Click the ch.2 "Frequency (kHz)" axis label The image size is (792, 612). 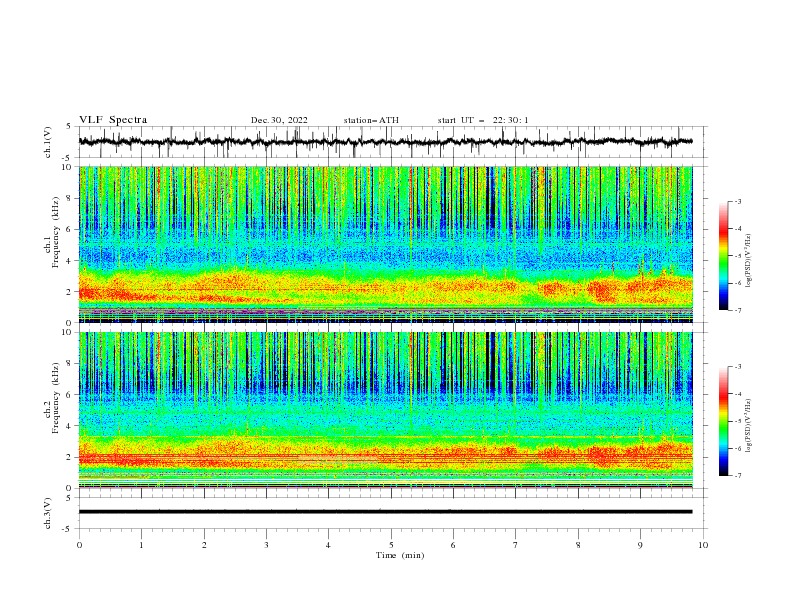click(56, 398)
